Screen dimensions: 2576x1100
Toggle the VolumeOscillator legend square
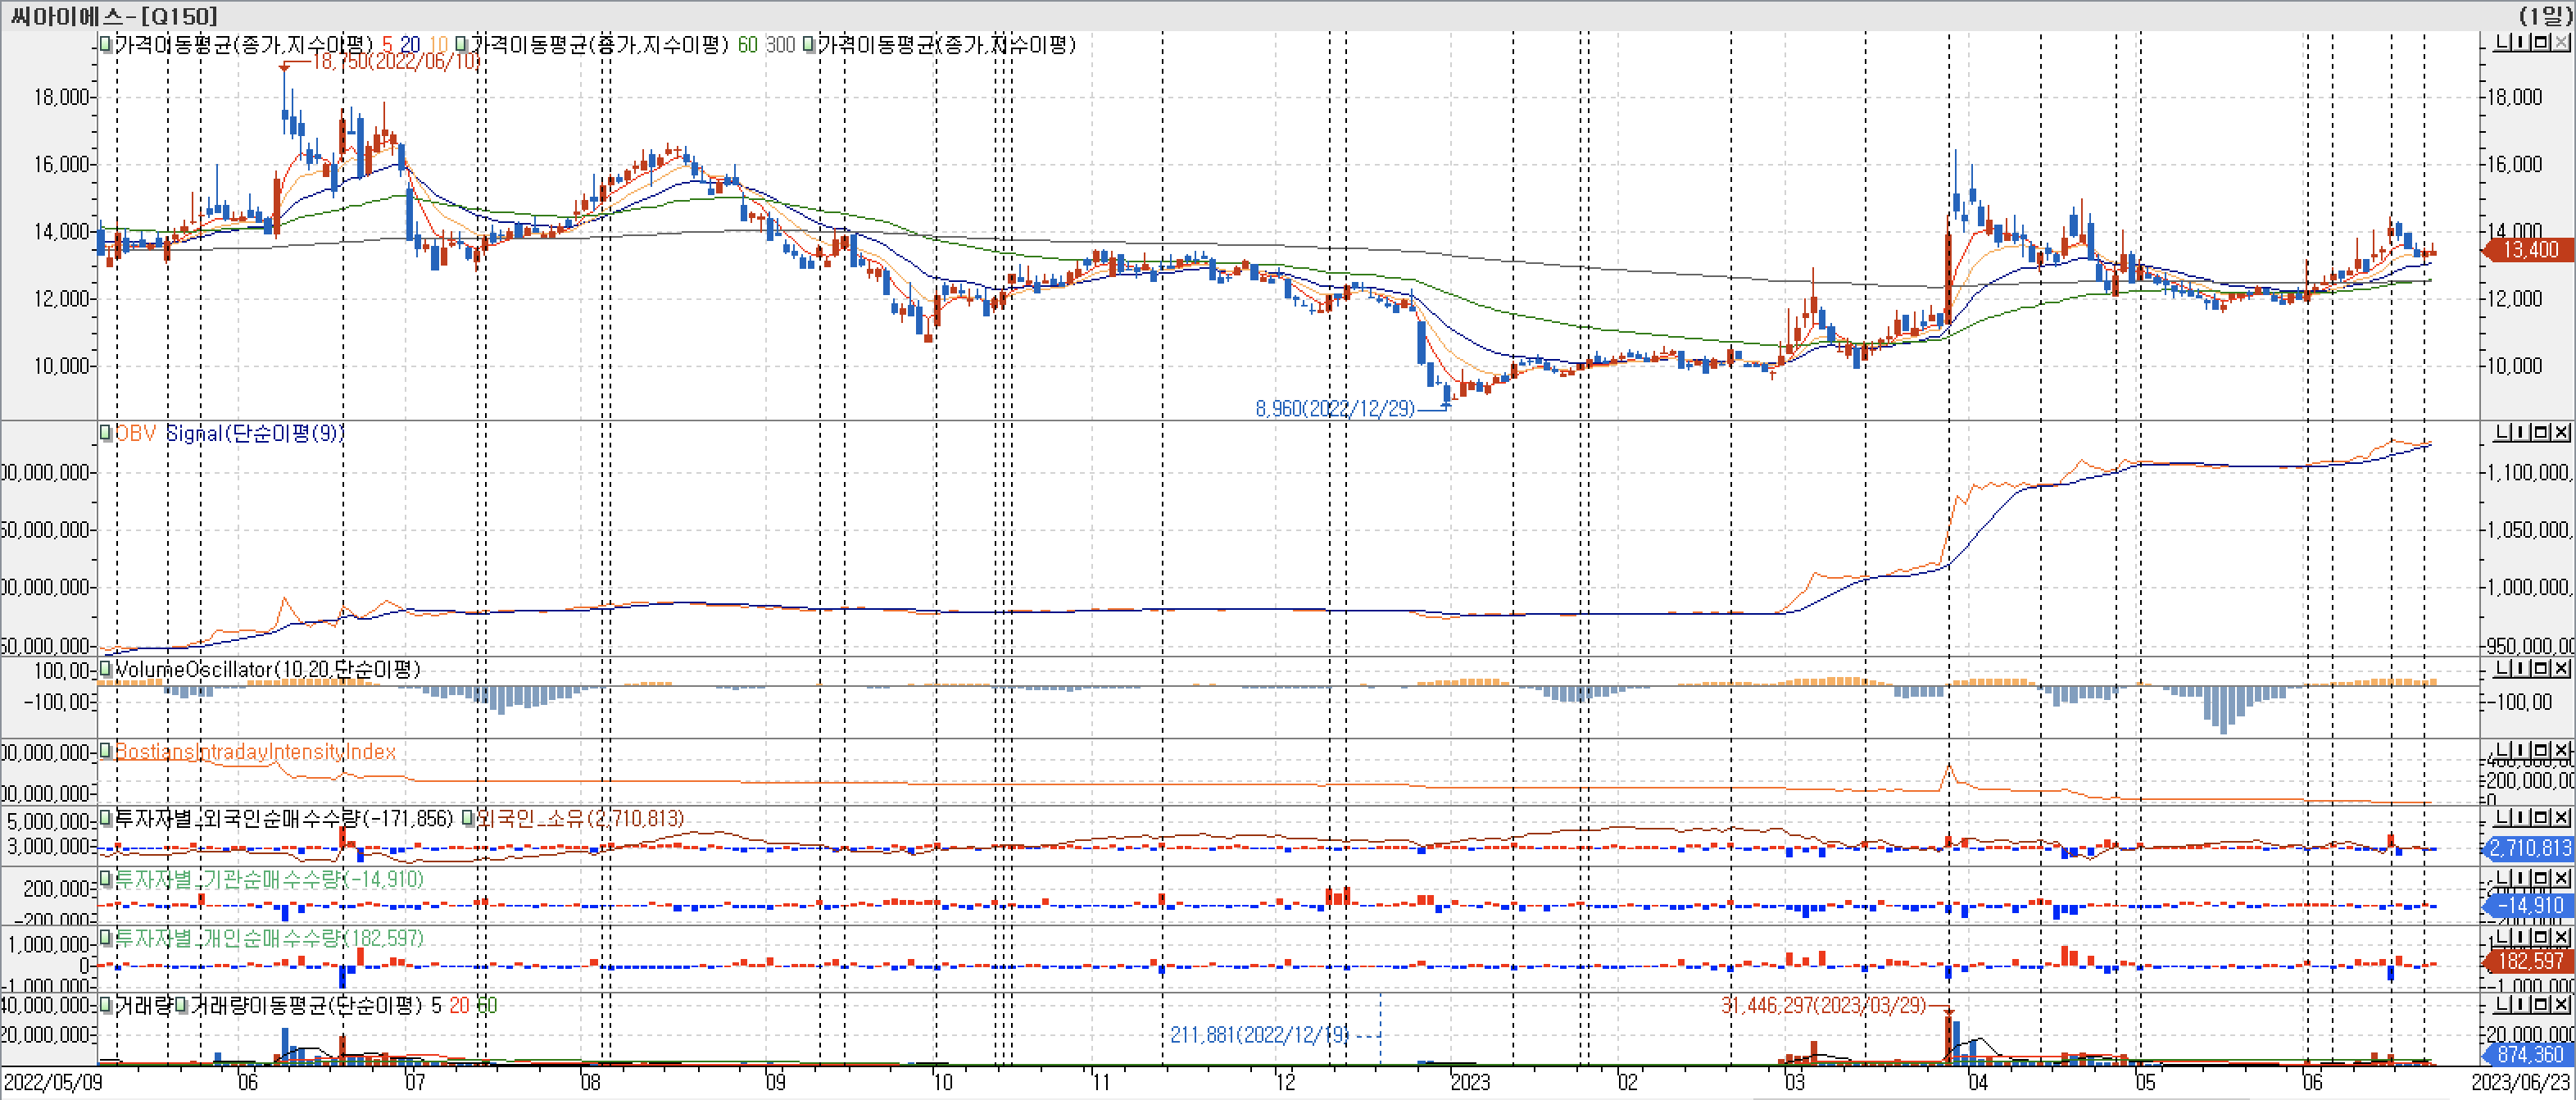click(x=106, y=669)
